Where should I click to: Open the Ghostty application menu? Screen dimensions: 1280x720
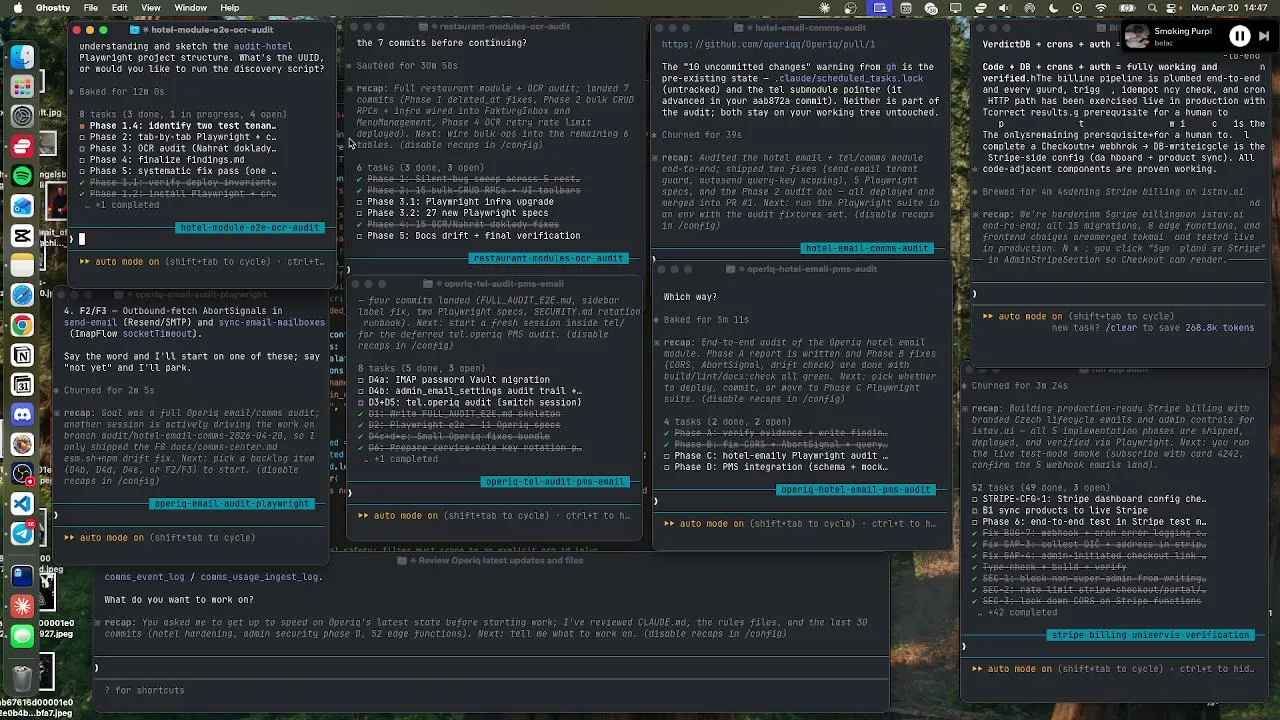point(52,8)
